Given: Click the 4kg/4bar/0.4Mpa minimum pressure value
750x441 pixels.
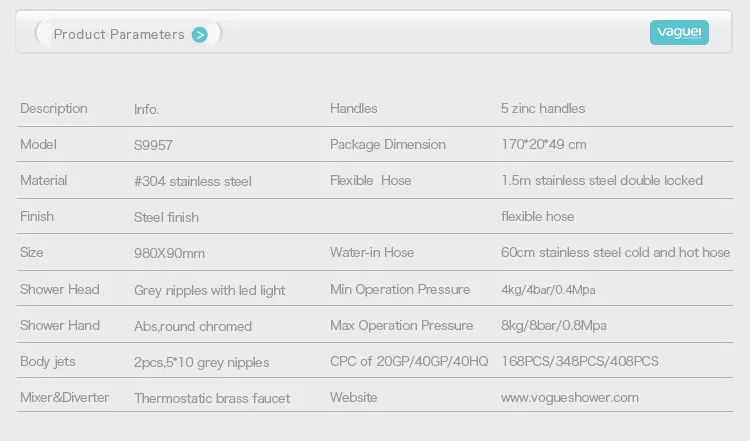Looking at the screenshot, I should tap(548, 290).
